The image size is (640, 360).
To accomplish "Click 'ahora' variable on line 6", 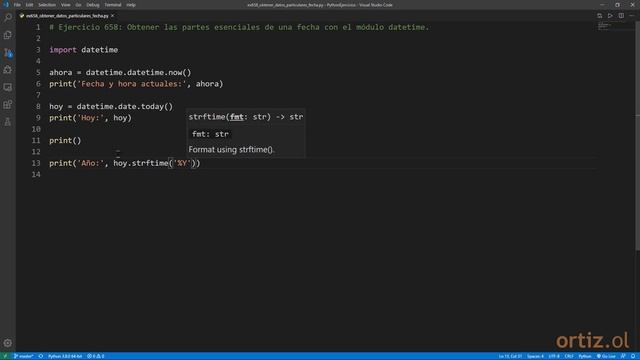I will point(207,84).
